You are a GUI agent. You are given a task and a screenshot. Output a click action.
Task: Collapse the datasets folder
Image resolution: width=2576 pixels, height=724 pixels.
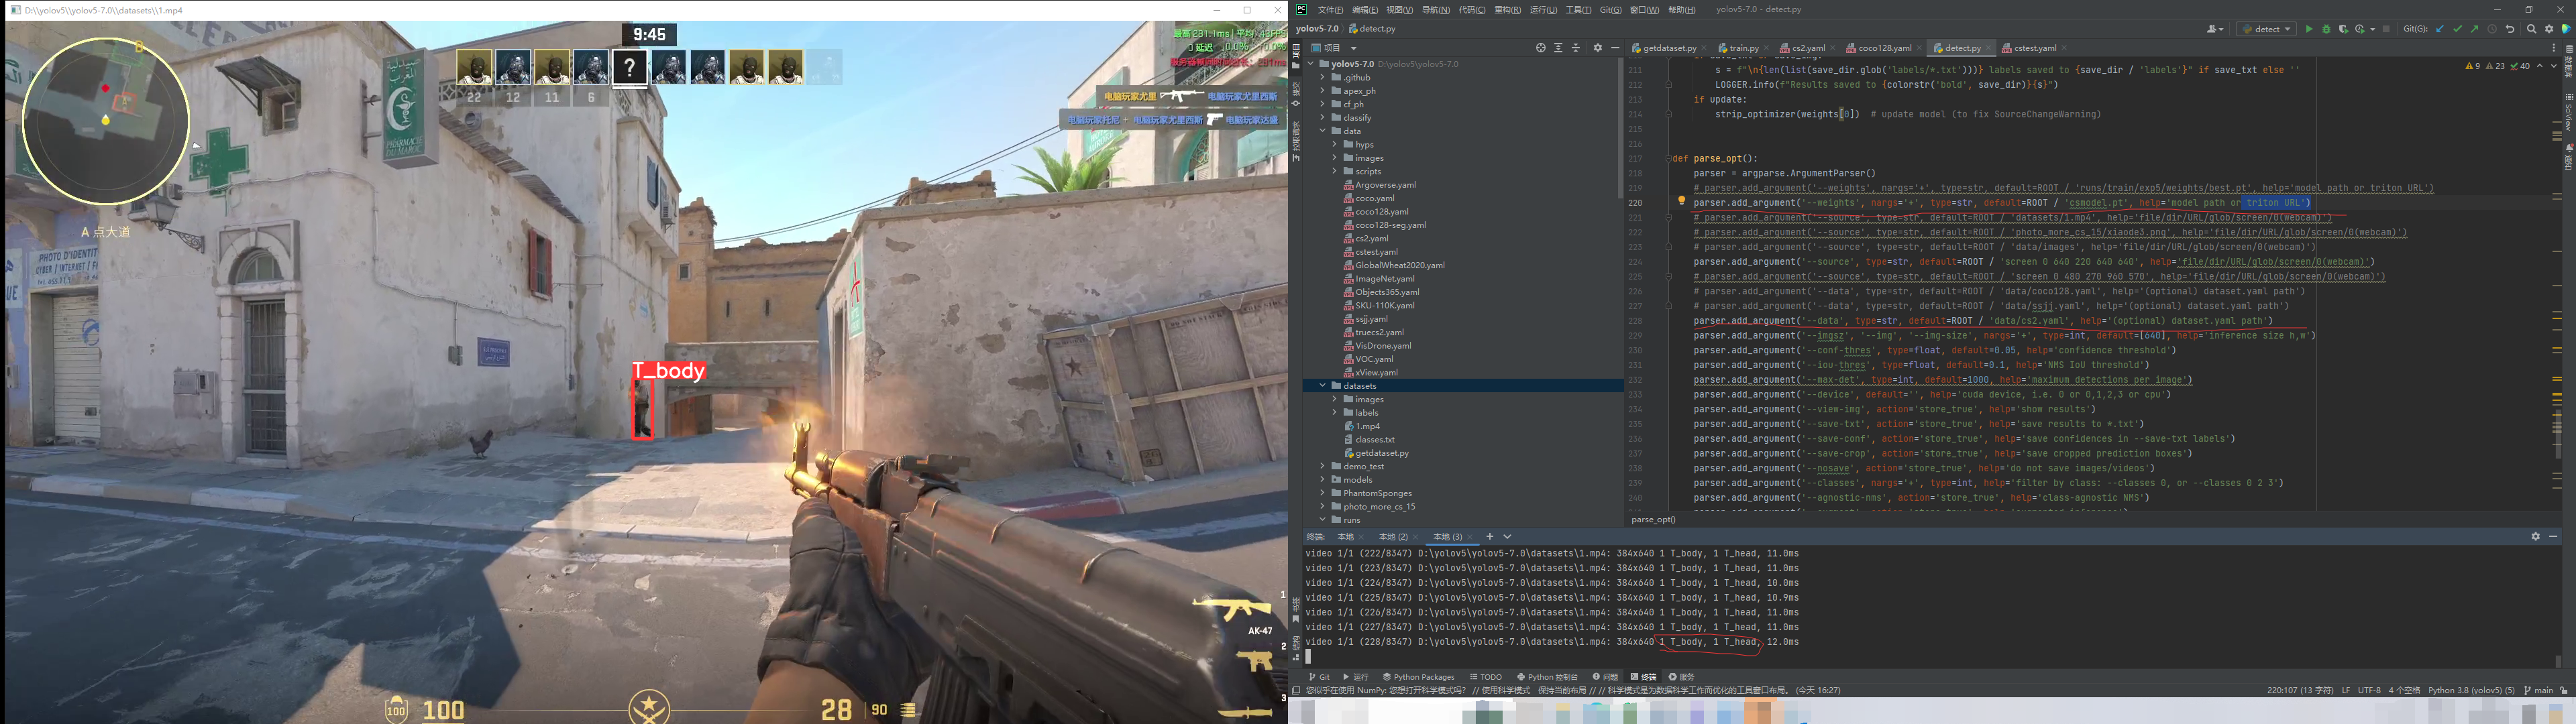click(x=1323, y=386)
